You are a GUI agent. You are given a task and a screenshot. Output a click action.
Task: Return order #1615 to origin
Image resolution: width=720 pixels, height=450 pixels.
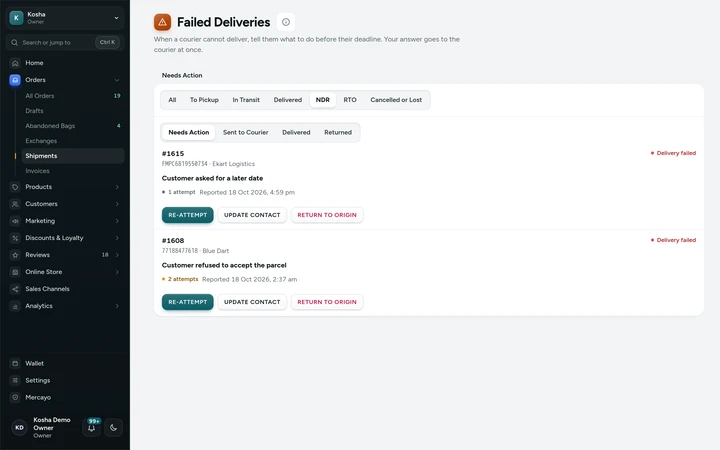tap(327, 215)
